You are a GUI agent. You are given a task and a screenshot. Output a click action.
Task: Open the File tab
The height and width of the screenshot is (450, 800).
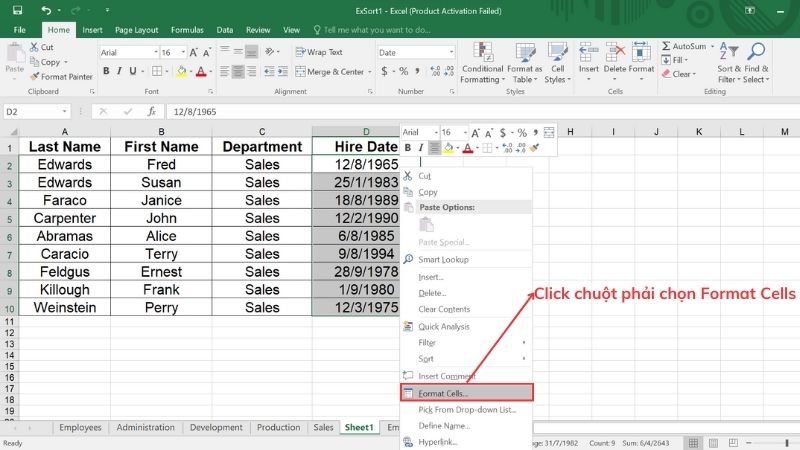click(x=20, y=30)
